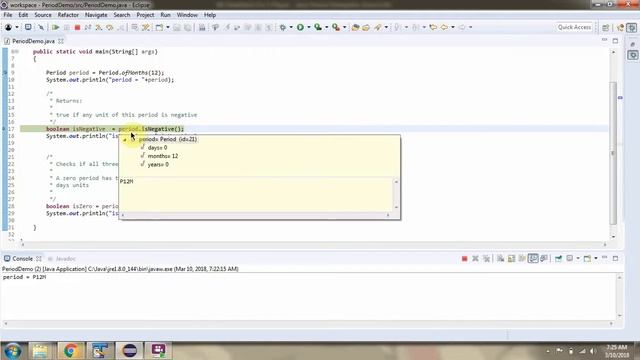The height and width of the screenshot is (360, 640).
Task: Click the External Tools run icon
Action: [336, 27]
